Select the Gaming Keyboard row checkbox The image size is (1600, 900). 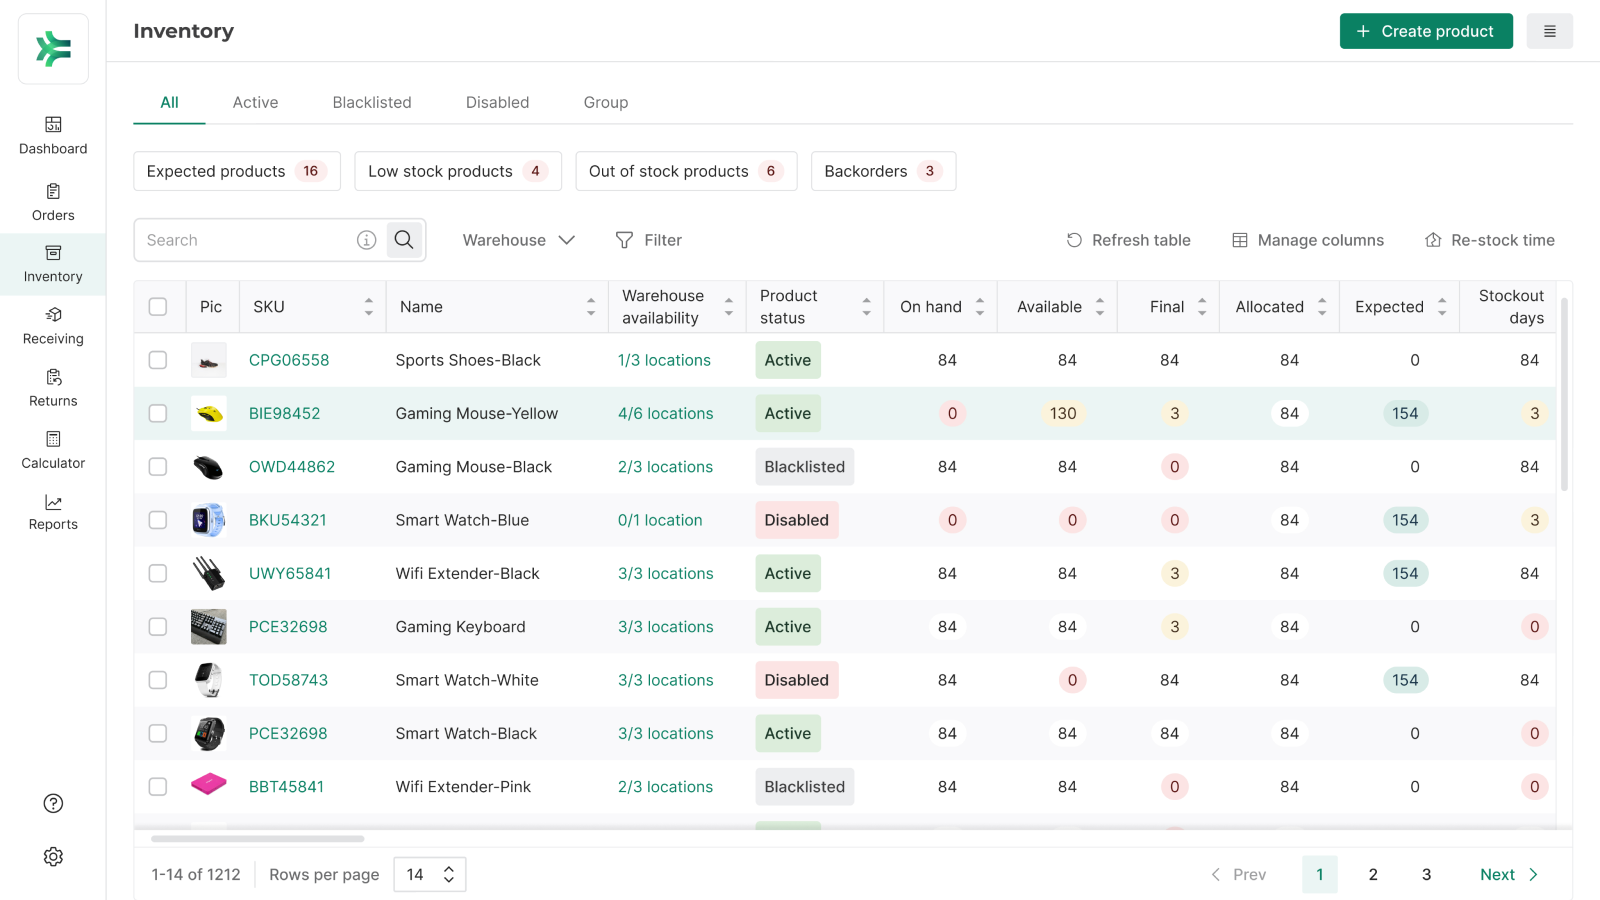click(158, 627)
